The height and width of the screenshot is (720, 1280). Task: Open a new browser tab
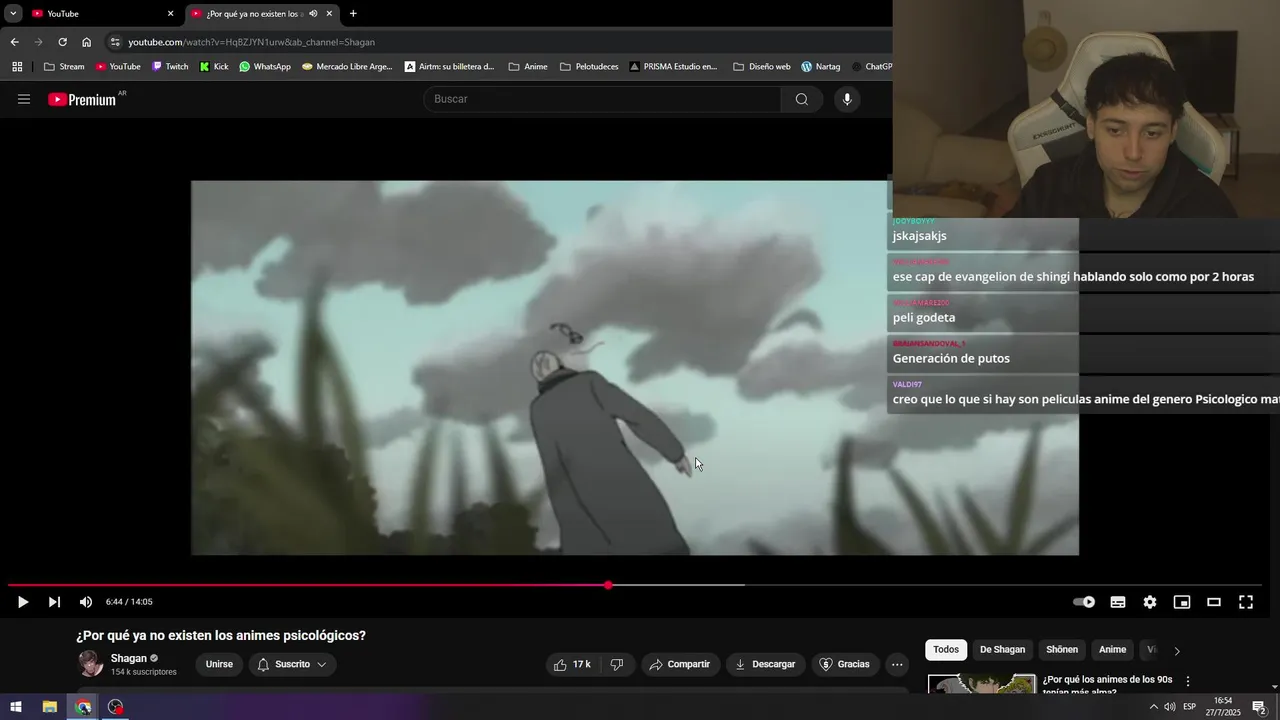353,14
